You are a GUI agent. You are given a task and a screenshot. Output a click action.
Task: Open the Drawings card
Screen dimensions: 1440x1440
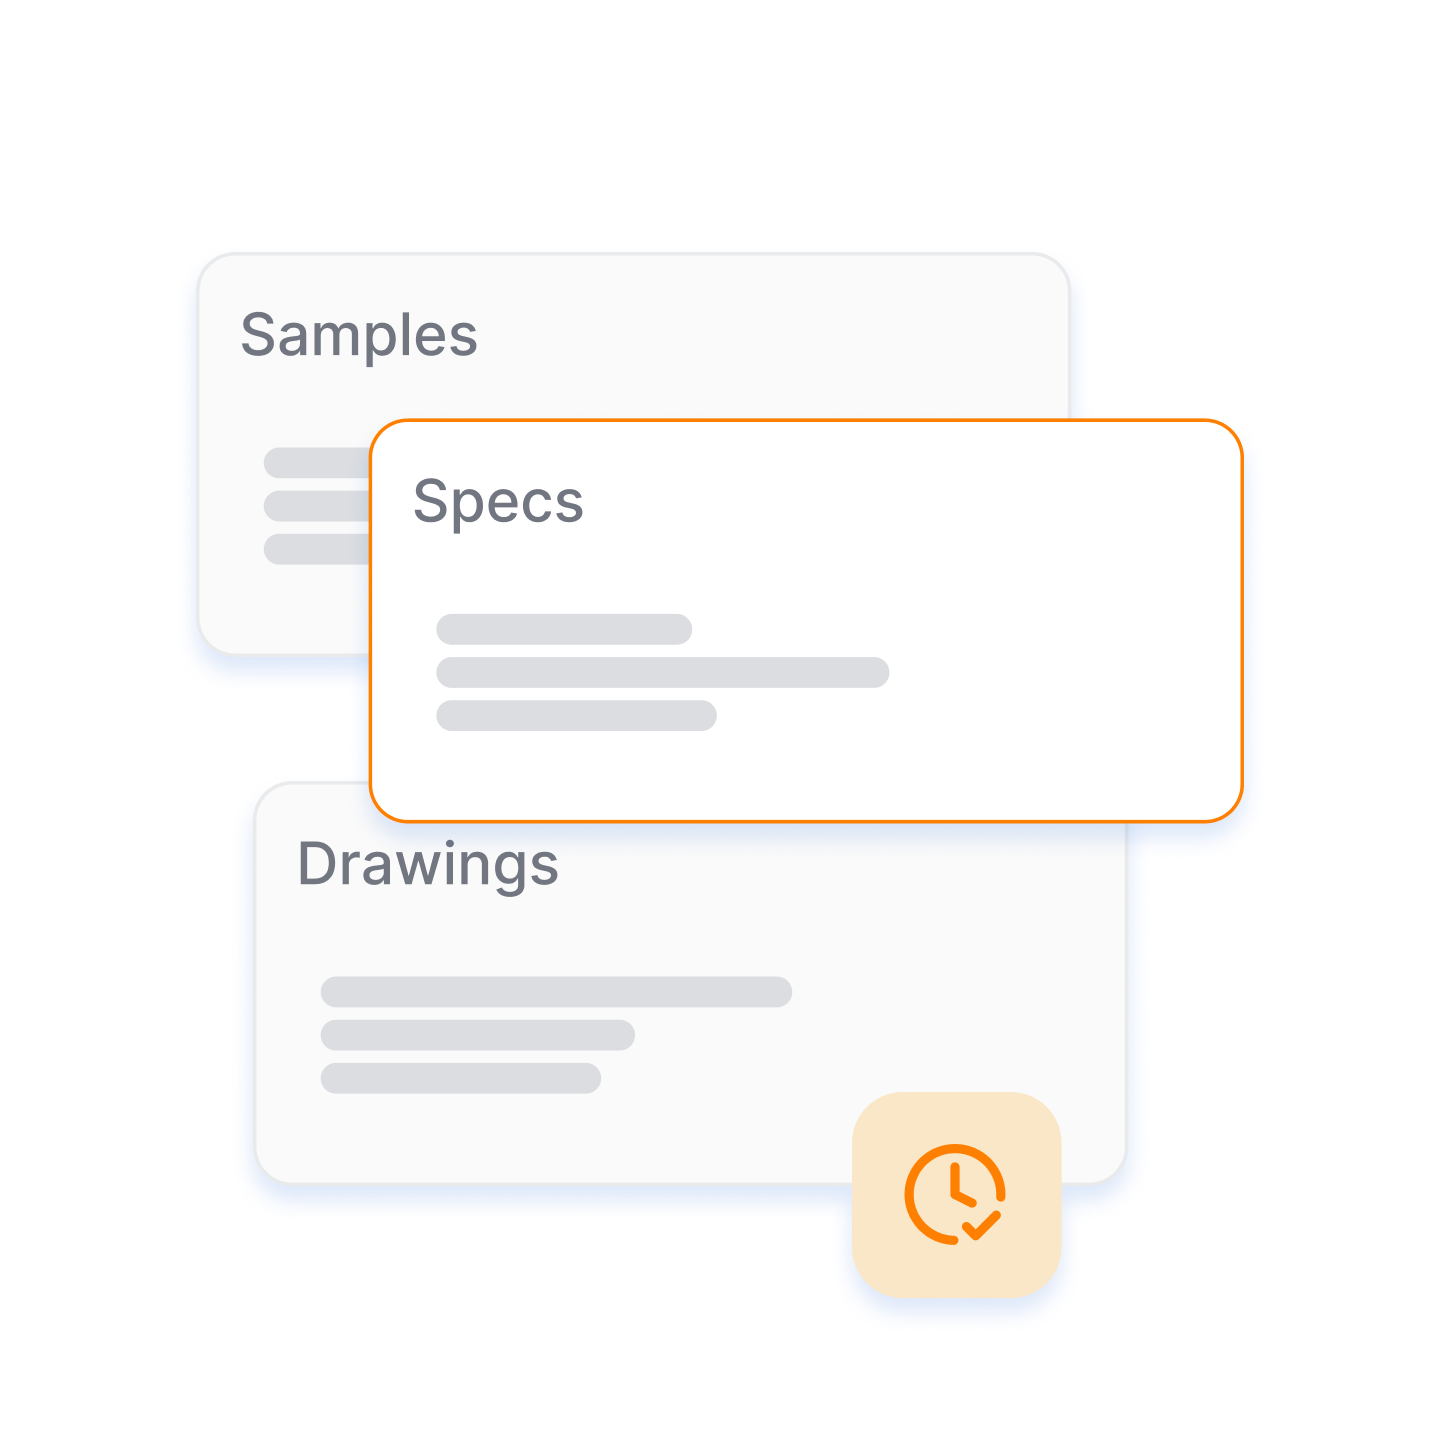click(690, 1000)
